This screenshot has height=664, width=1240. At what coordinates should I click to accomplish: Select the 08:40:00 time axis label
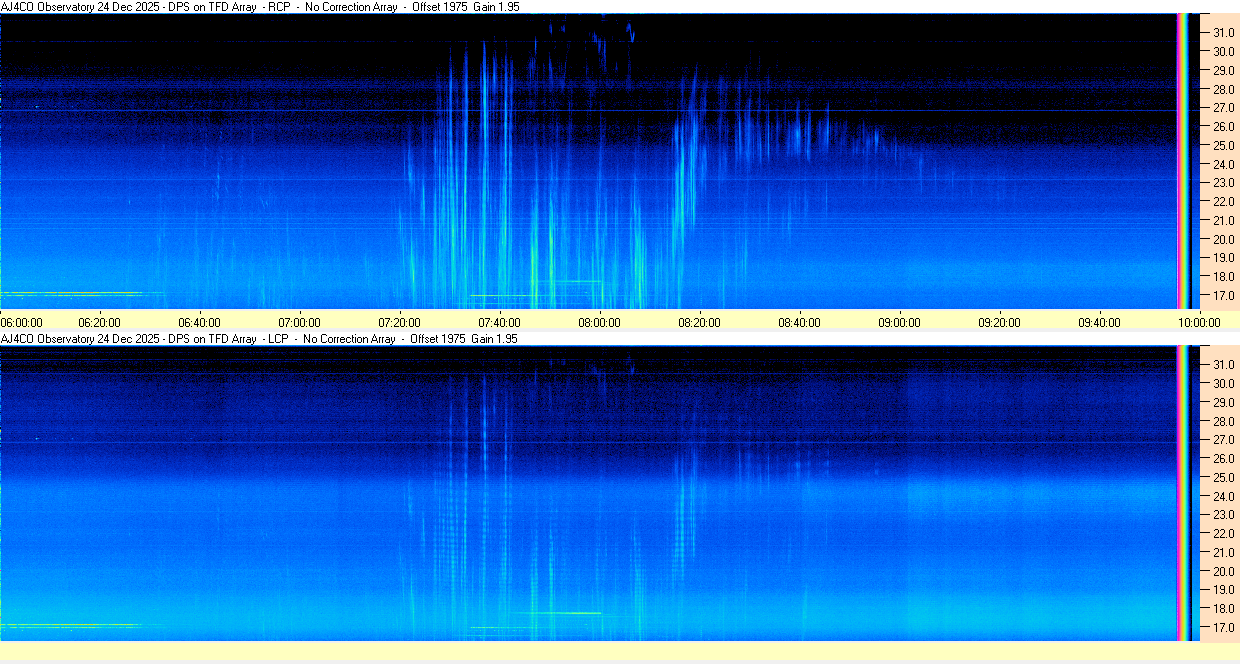click(799, 322)
